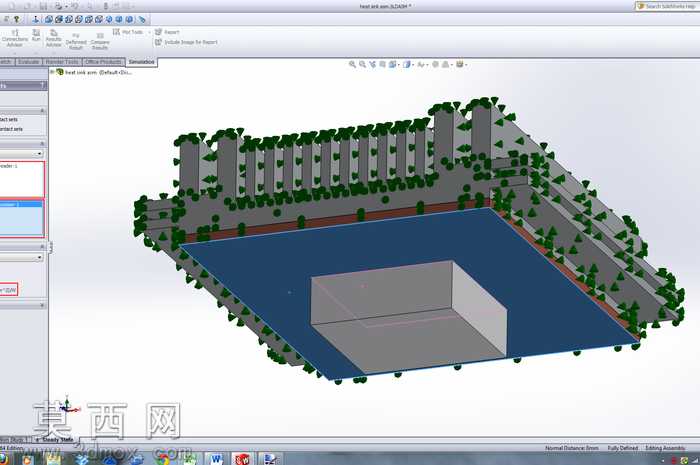Viewport: 700px width, 465px height.
Task: Collapse the selection type section chevron
Action: pos(42,144)
